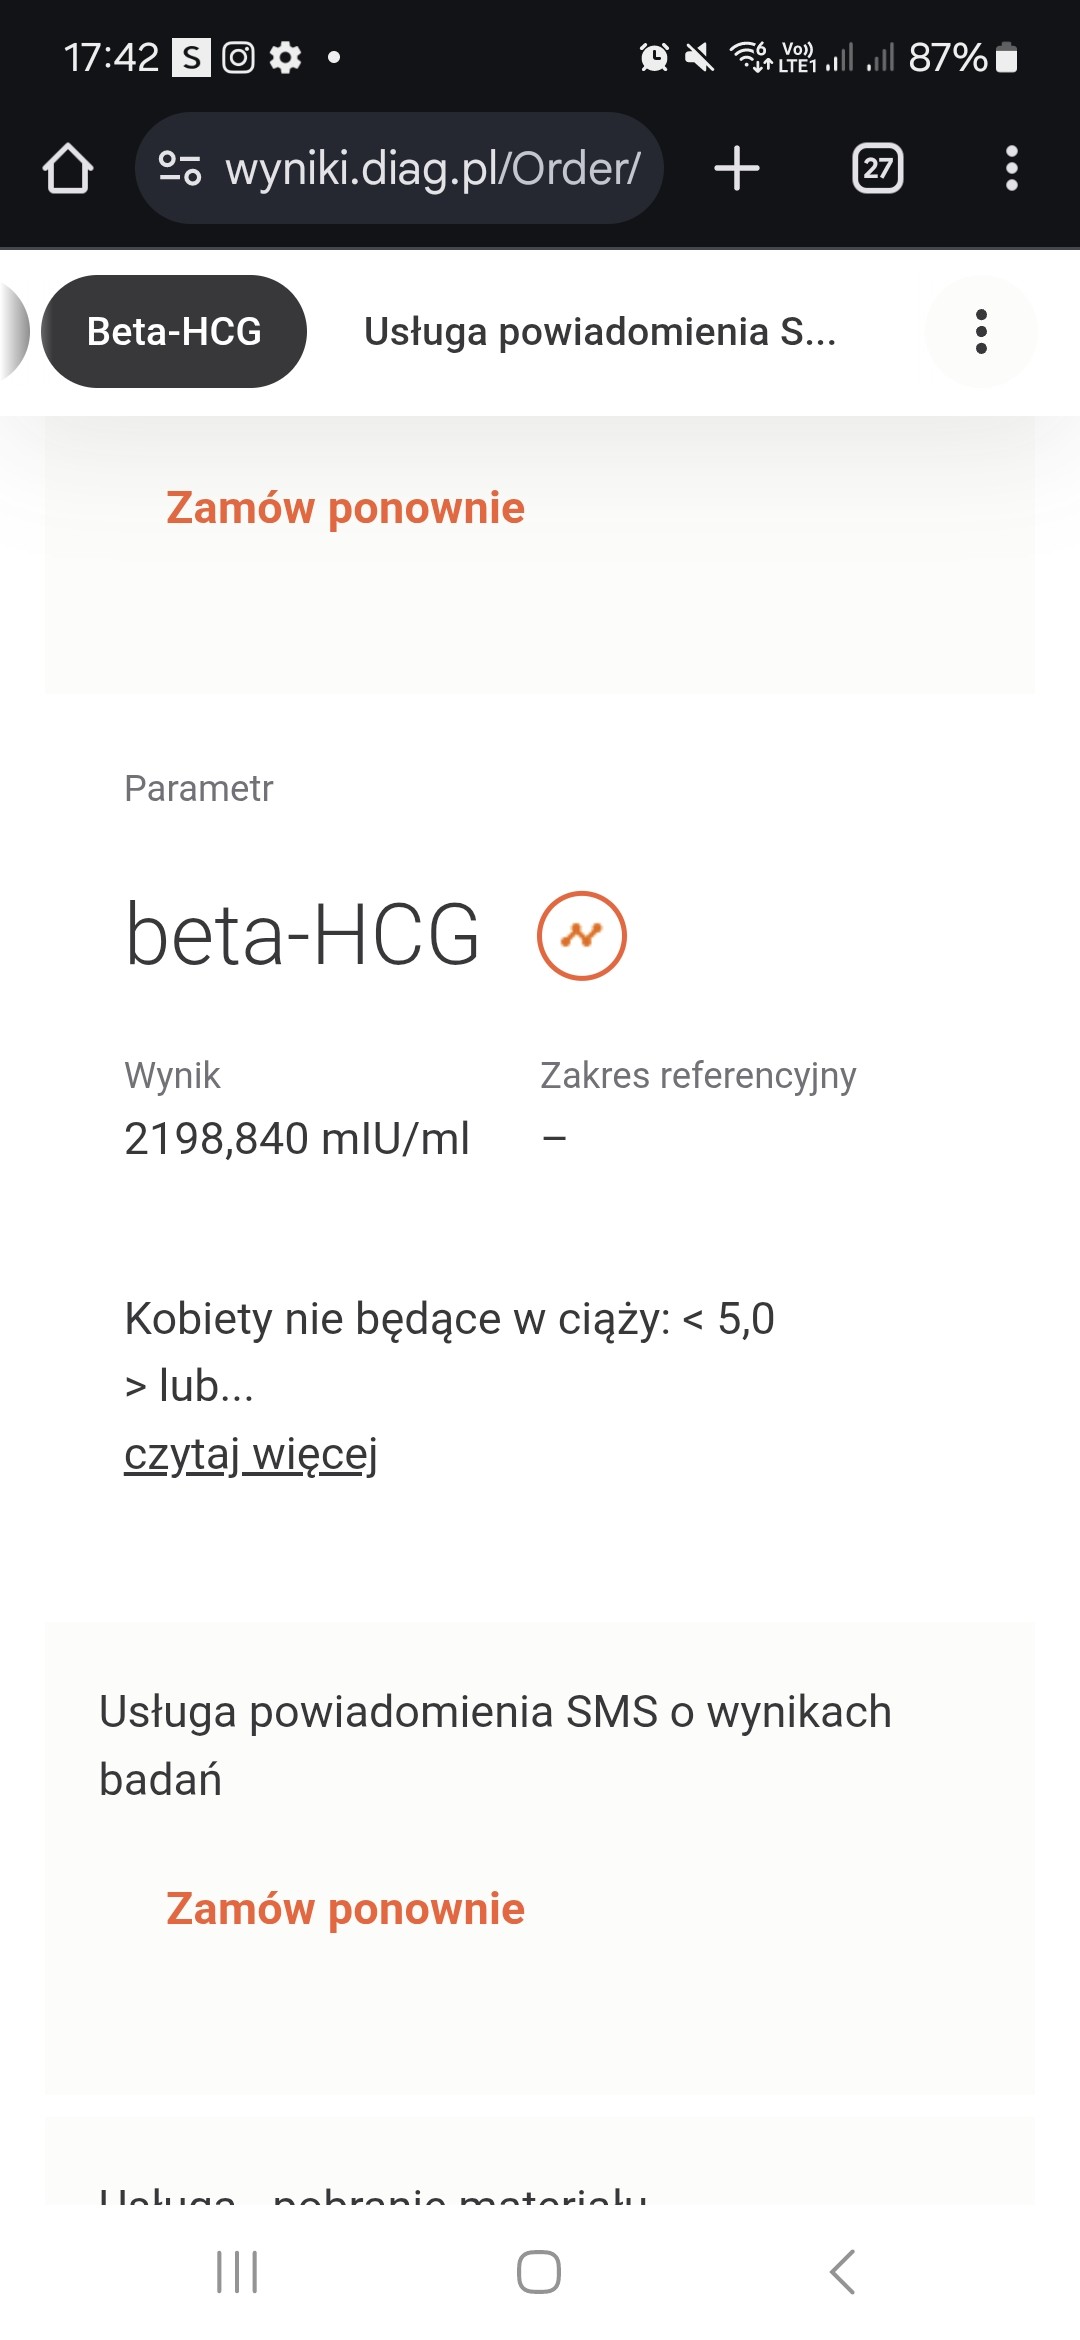Screen dimensions: 1080x2340
Task: Open the page's three-dot options button
Action: (981, 331)
